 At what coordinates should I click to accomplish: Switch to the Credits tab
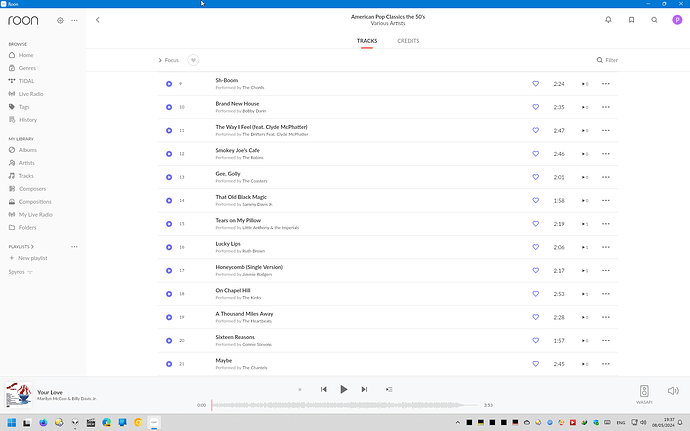point(408,41)
